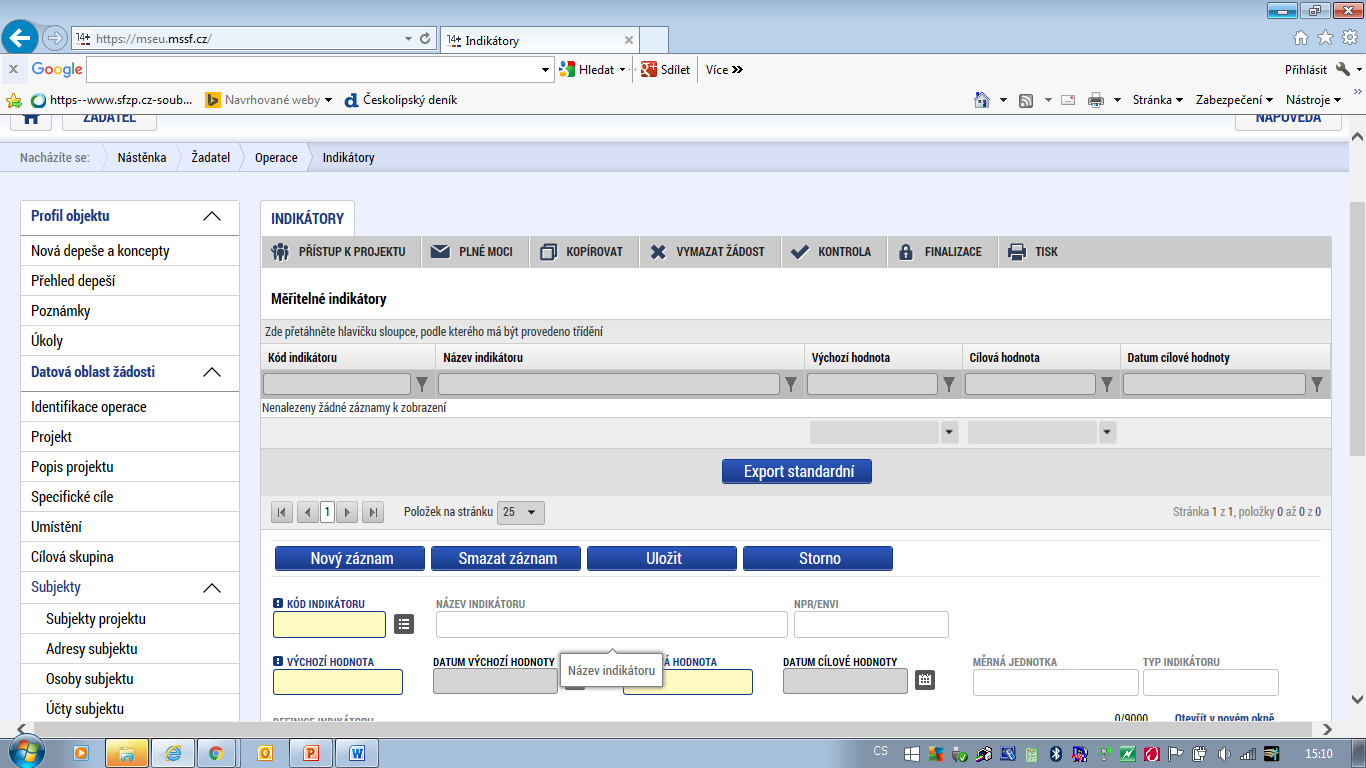Click the Nový záznam button
Viewport: 1366px width, 768px height.
(x=350, y=558)
